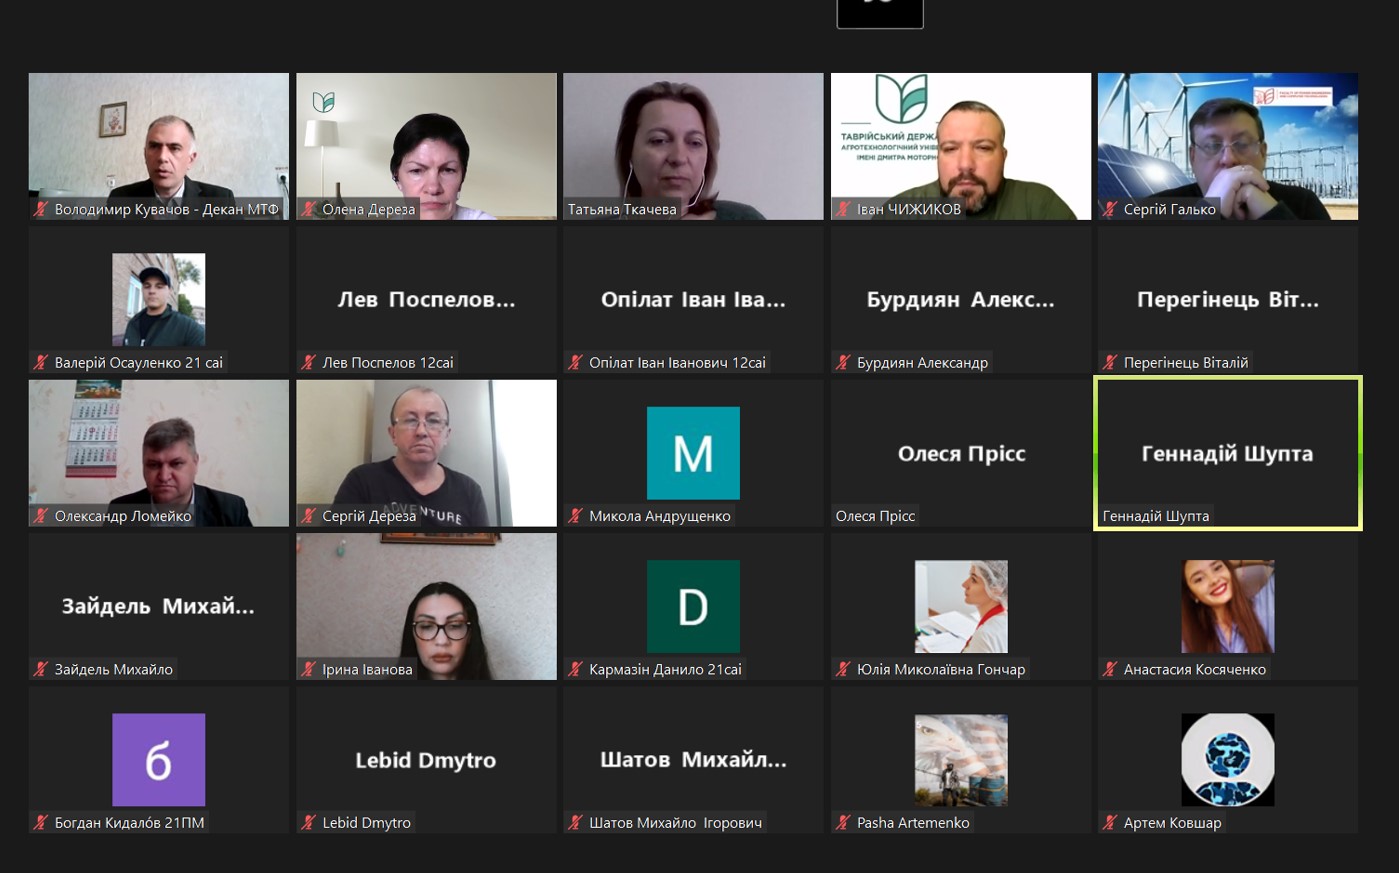This screenshot has height=873, width=1399.
Task: Click muted mic icon beside Lebid Dmytro label
Action: (309, 822)
